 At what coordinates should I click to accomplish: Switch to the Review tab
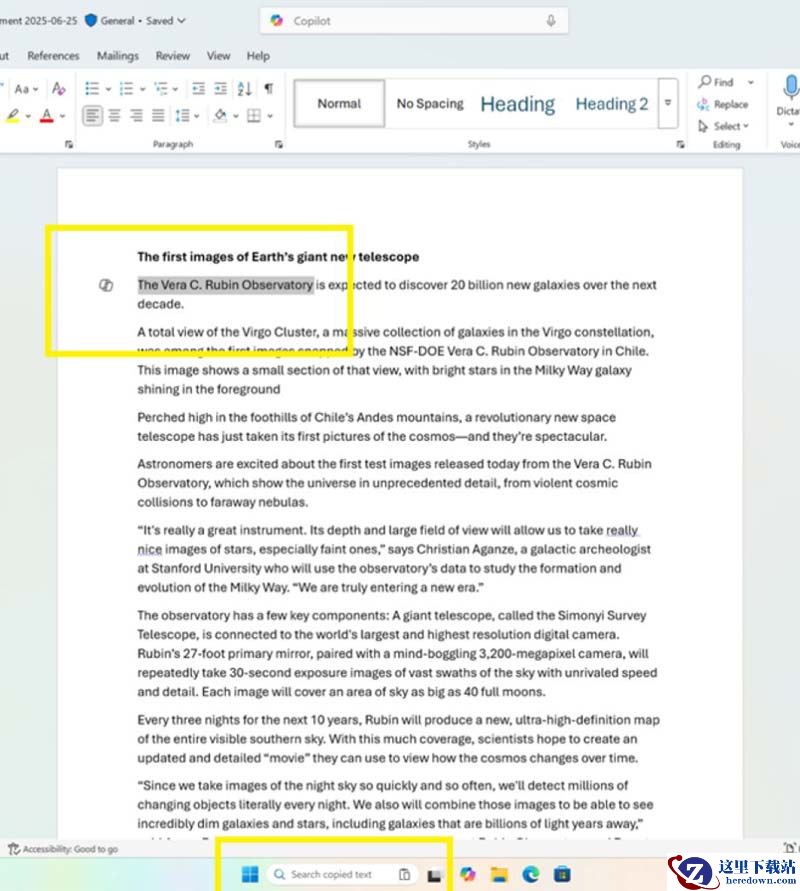coord(172,56)
